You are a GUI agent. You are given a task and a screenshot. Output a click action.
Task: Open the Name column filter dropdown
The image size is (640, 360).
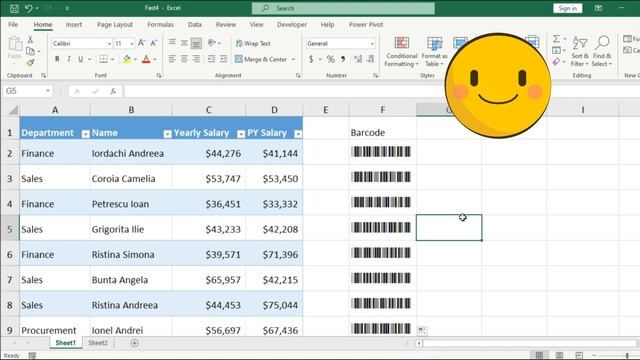(167, 134)
